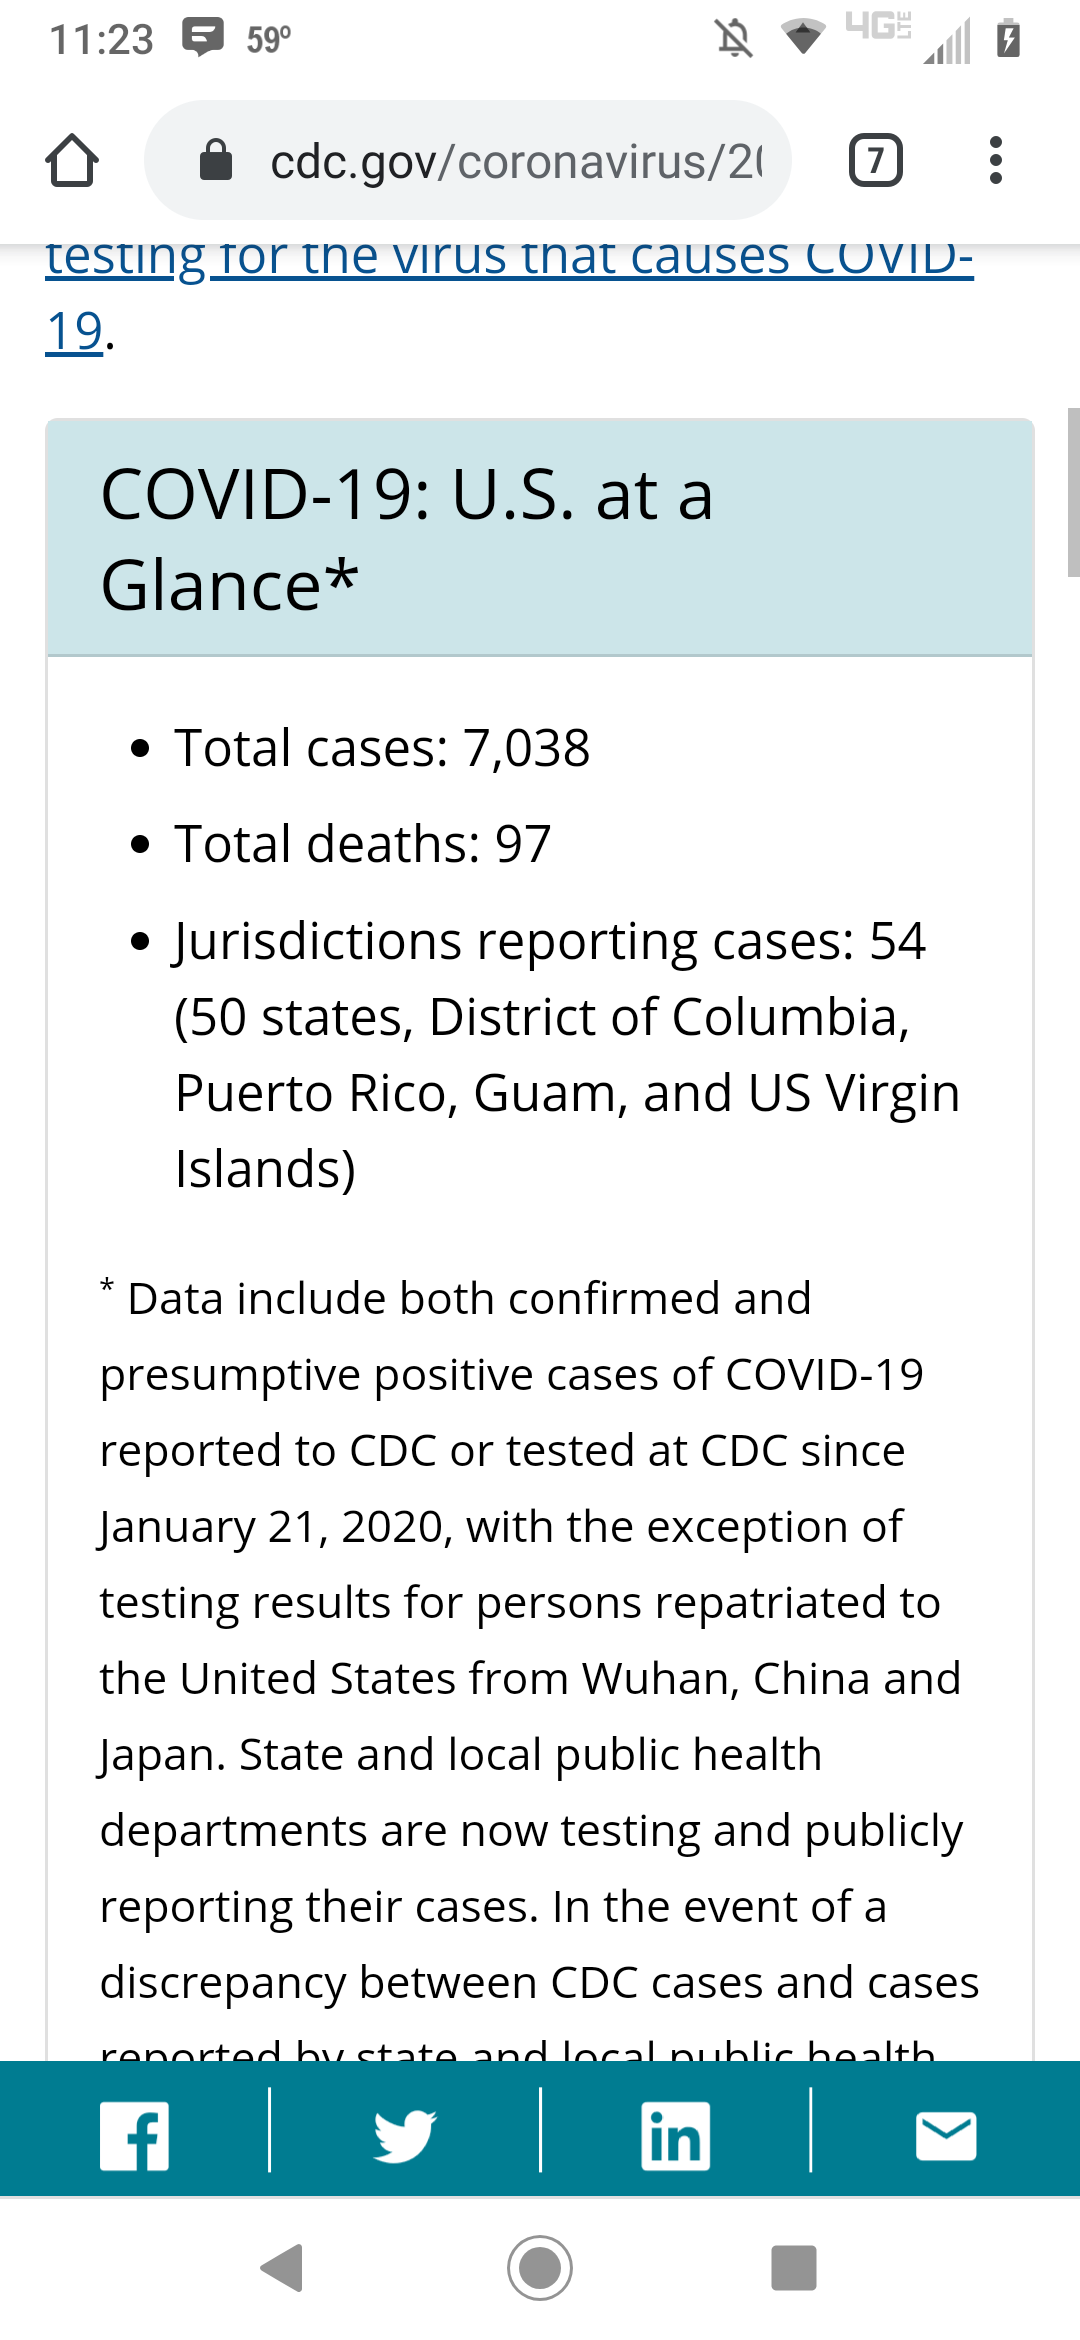Open Chrome's three-dot overflow menu
Image resolution: width=1080 pixels, height=2340 pixels.
[x=995, y=161]
